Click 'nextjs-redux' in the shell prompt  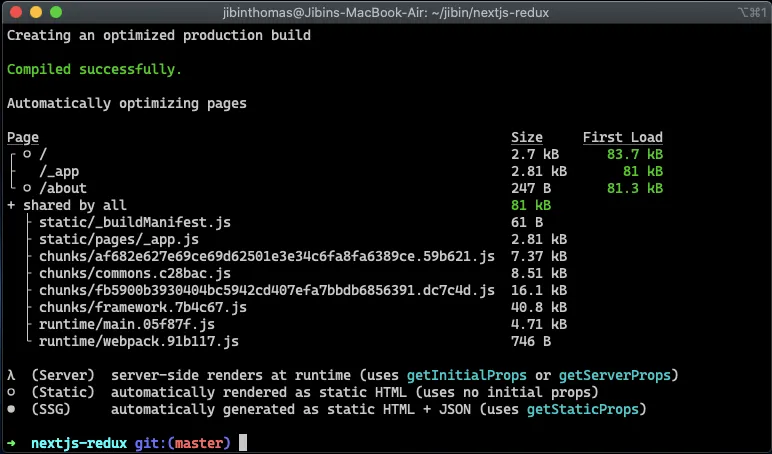(79, 443)
